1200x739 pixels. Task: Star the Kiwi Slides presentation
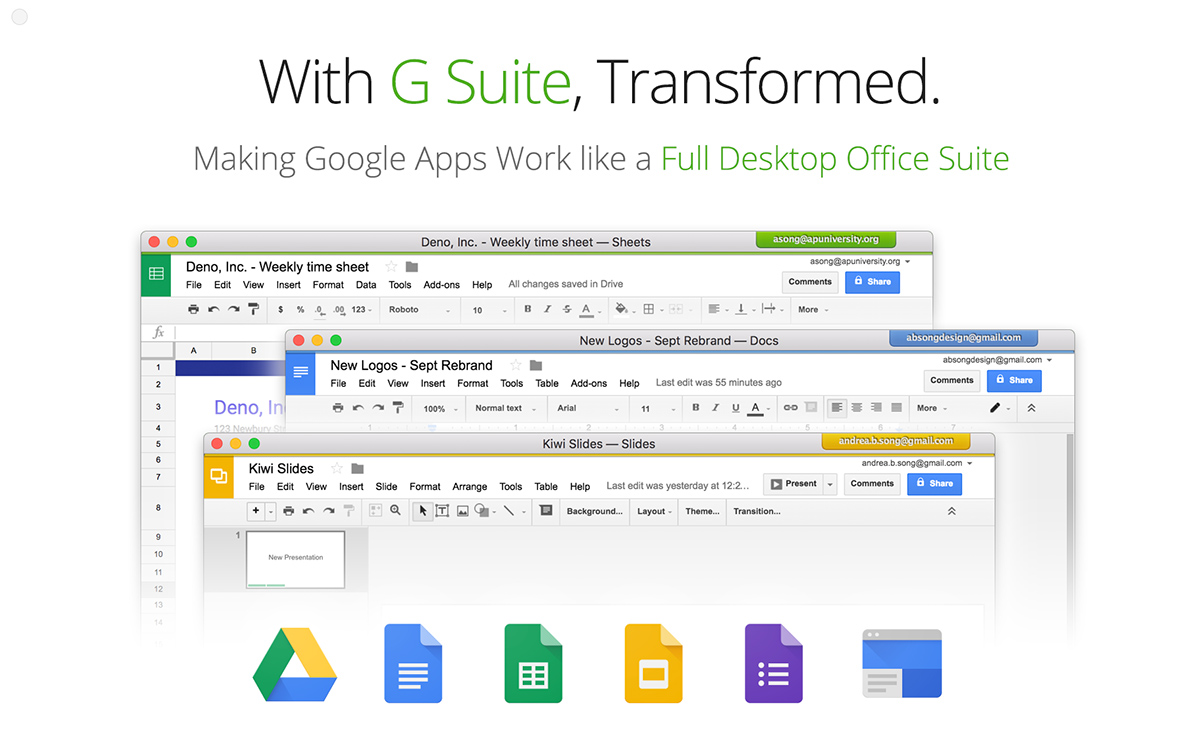337,468
